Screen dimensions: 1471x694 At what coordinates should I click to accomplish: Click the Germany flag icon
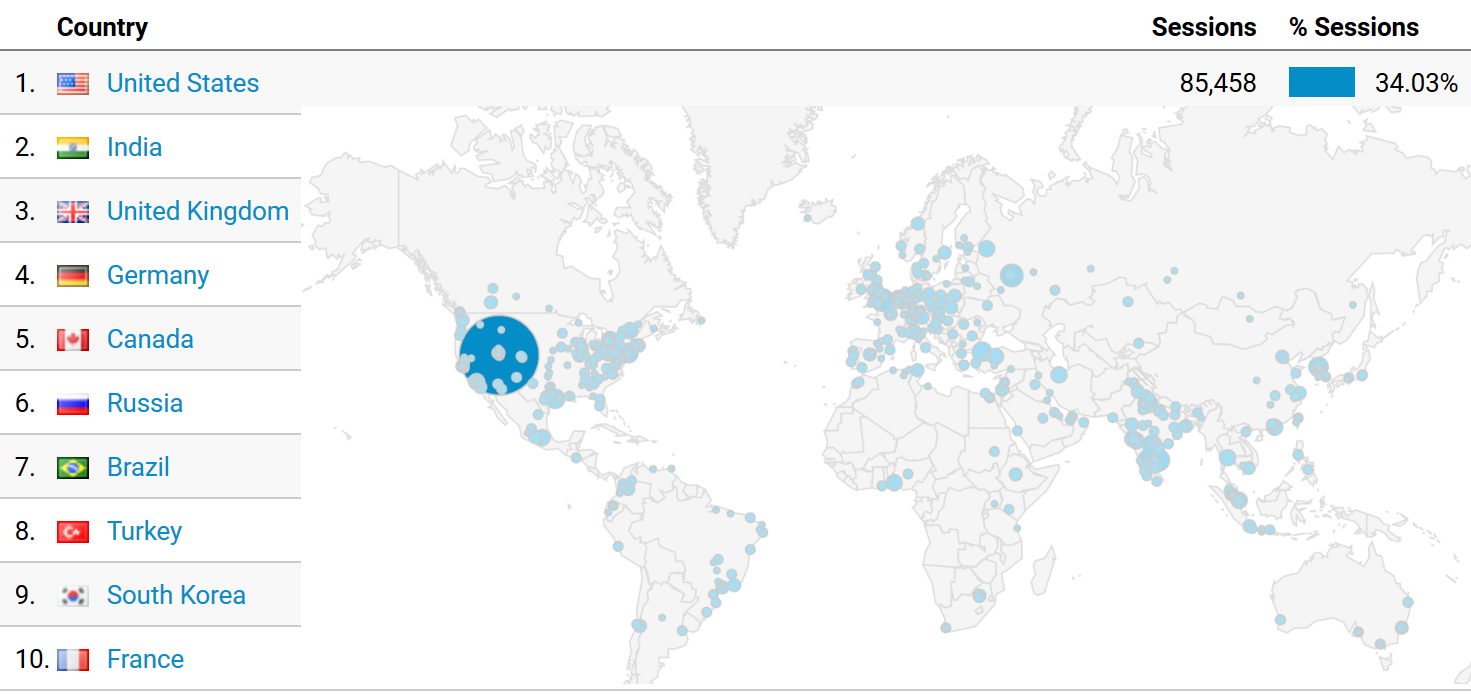pyautogui.click(x=73, y=276)
